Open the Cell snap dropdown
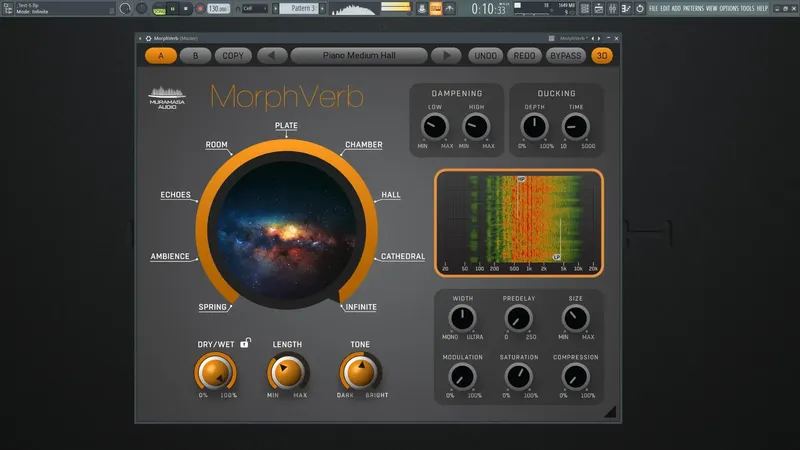800x450 pixels. click(255, 9)
